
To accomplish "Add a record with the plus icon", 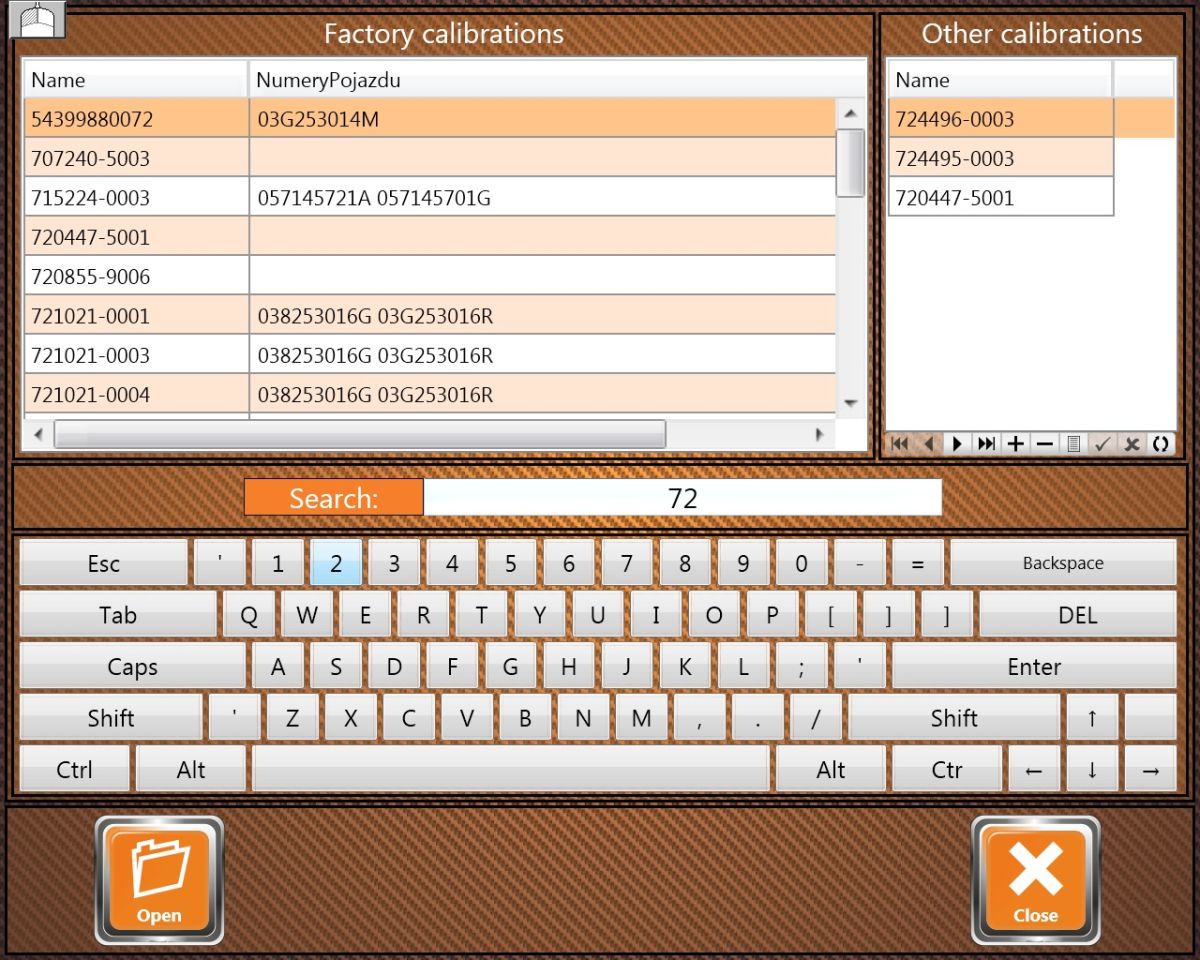I will pos(1015,444).
